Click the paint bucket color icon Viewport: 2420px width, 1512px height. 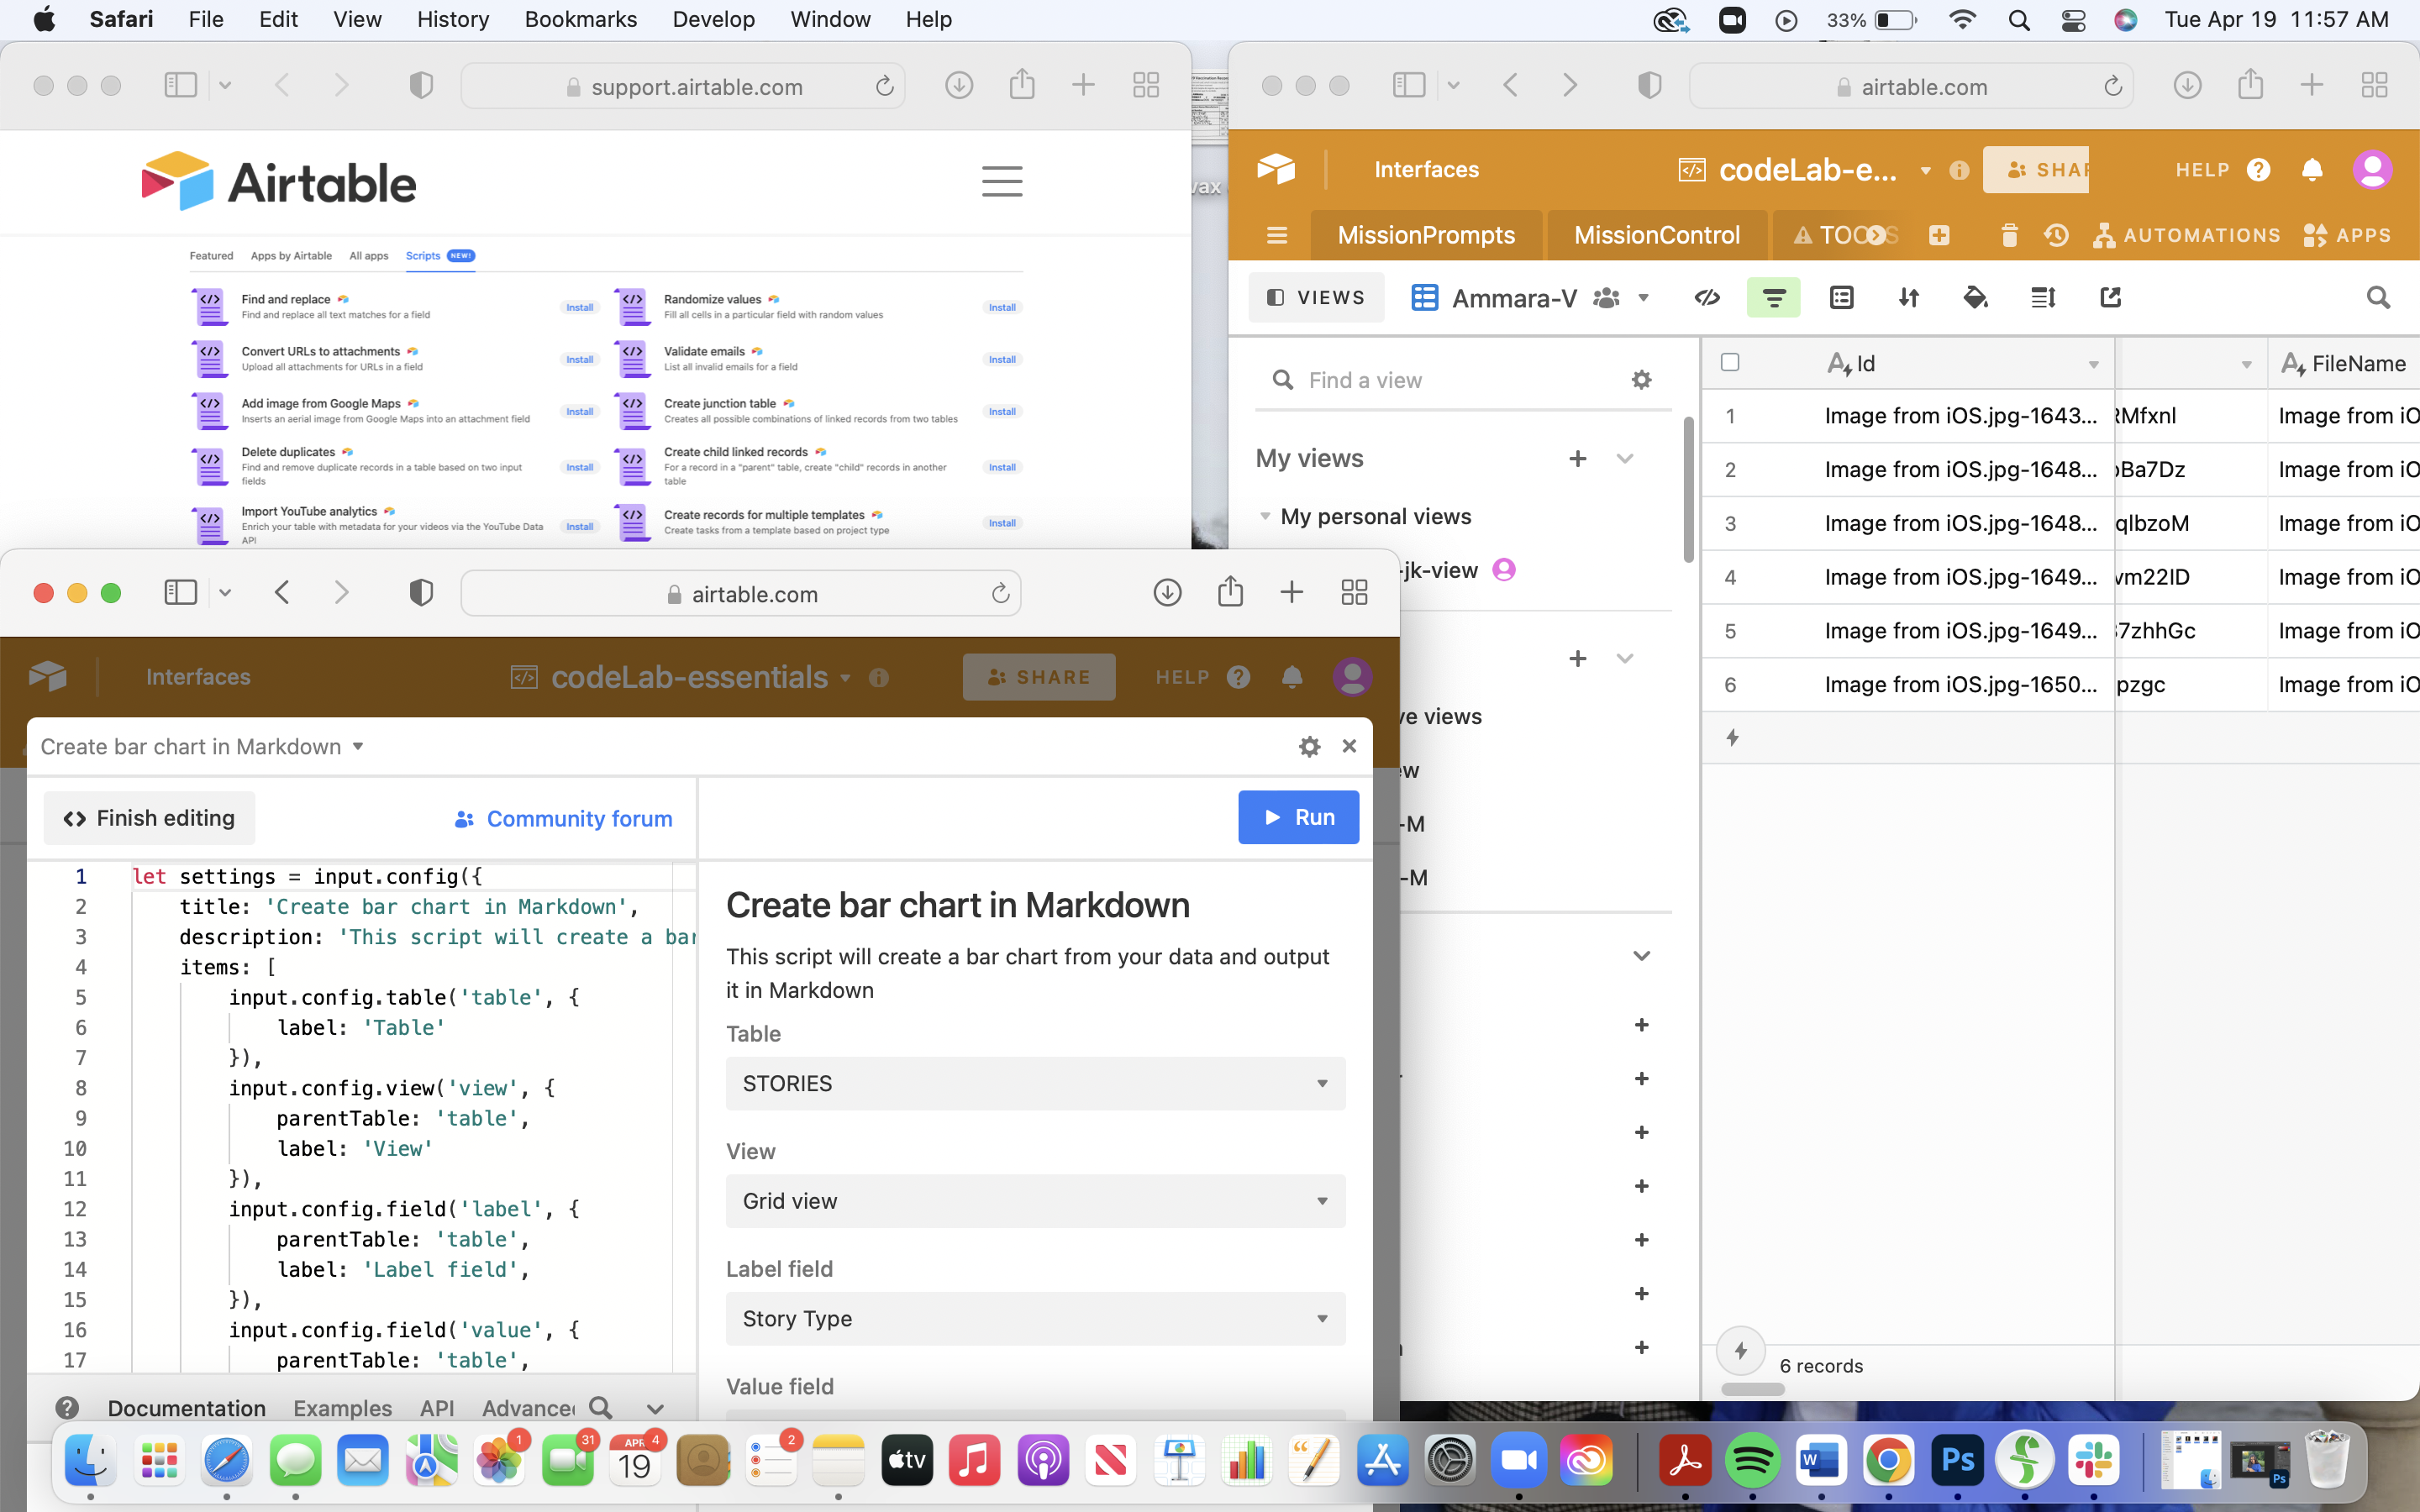coord(1975,298)
